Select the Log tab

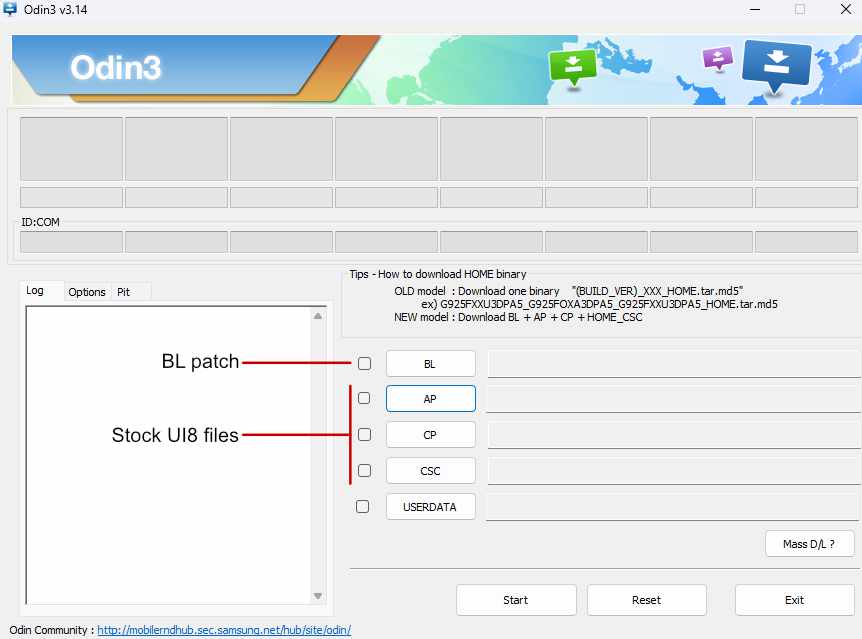[x=38, y=290]
